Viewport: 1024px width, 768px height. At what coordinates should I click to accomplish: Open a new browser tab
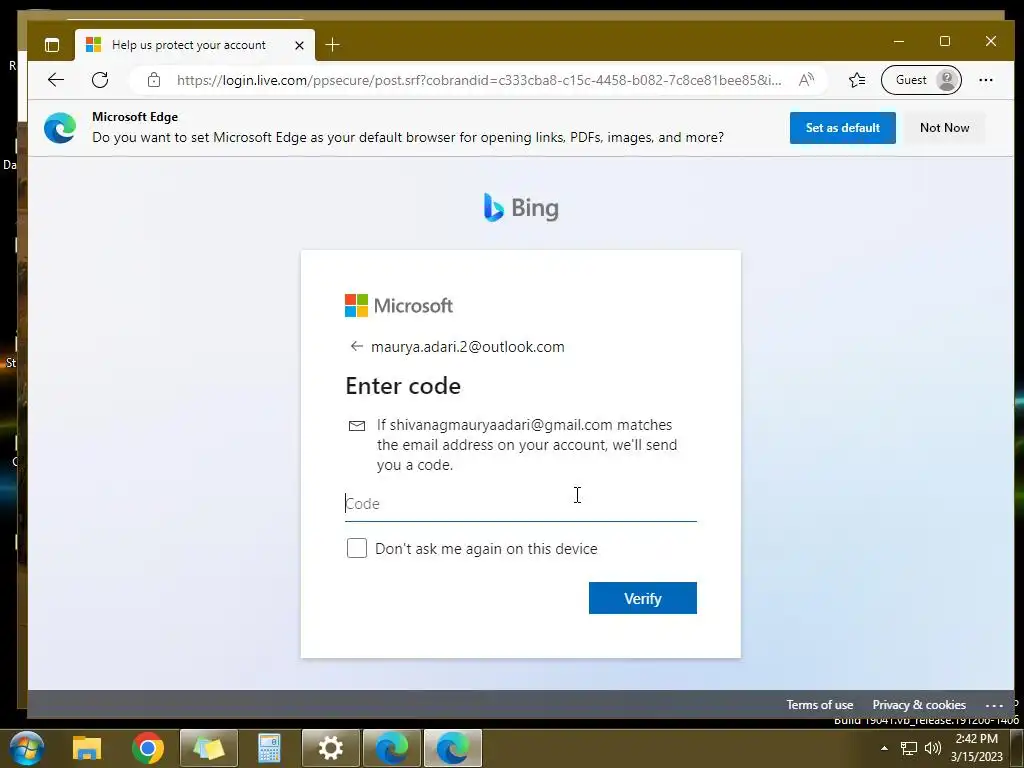[x=332, y=44]
